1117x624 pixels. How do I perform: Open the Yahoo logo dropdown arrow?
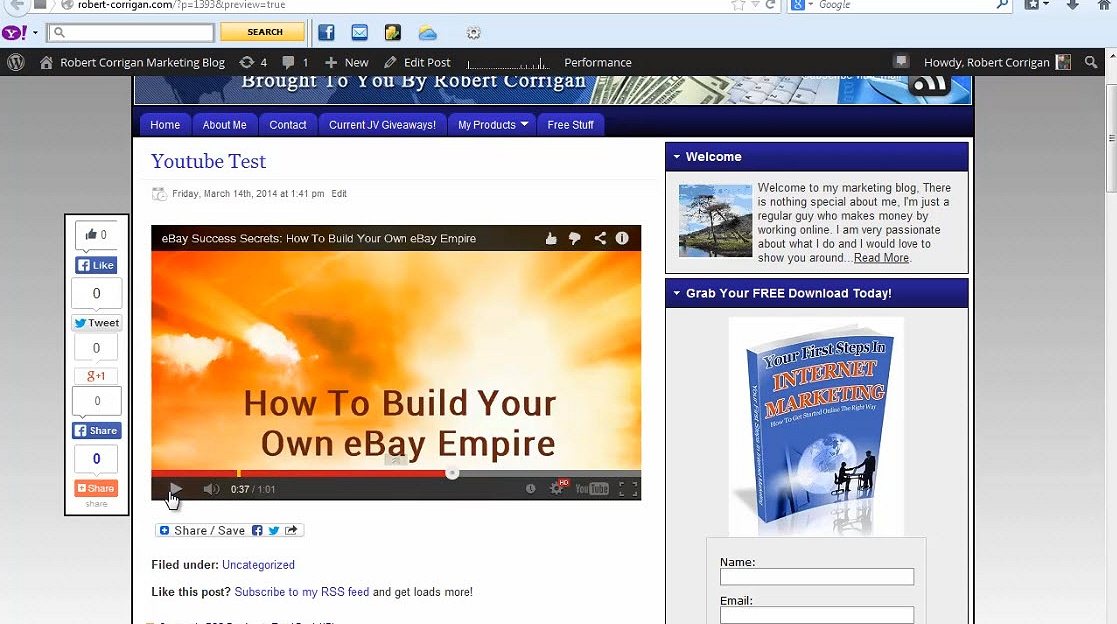(x=35, y=33)
